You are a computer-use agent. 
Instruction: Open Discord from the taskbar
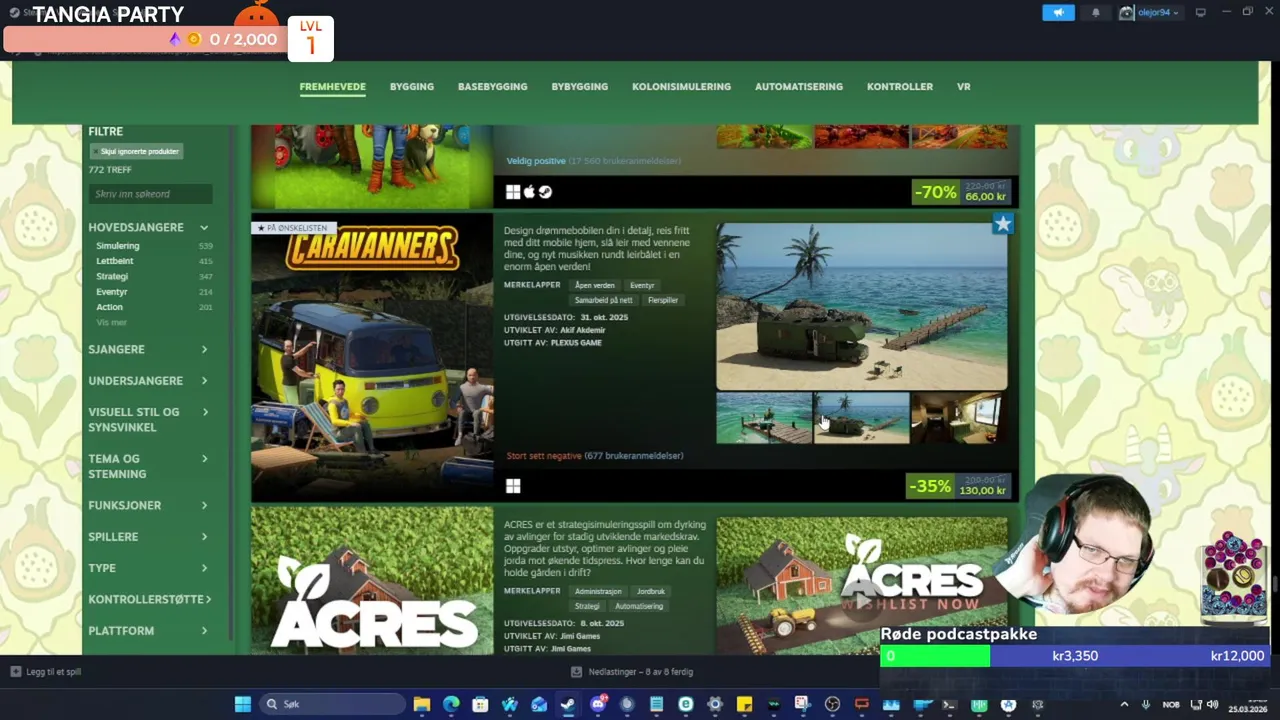(x=598, y=704)
